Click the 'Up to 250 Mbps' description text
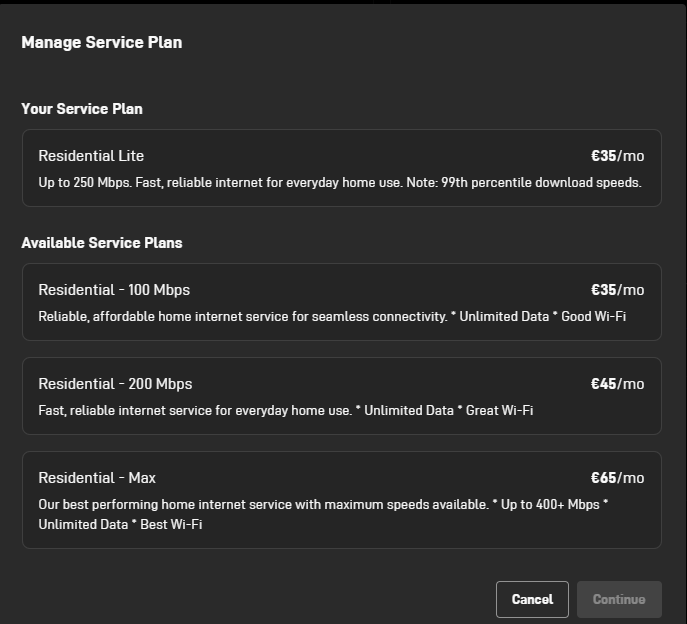687x624 pixels. click(340, 182)
